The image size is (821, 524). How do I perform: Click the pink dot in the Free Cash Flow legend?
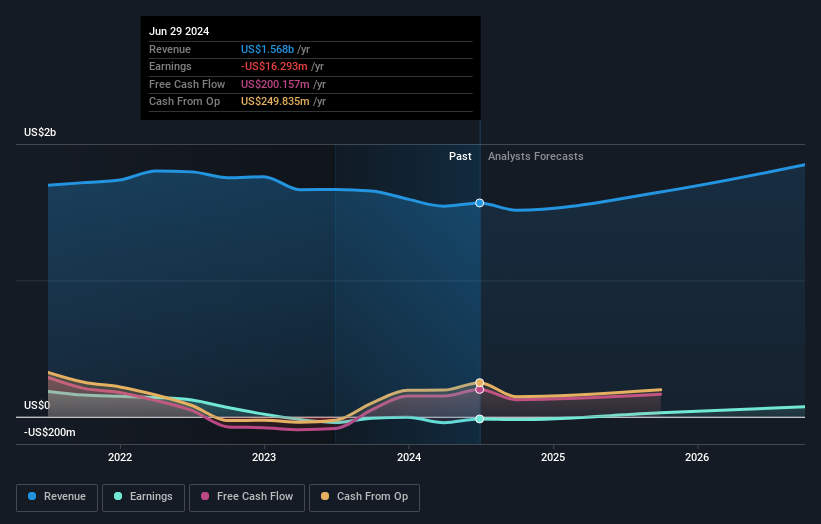pyautogui.click(x=205, y=496)
